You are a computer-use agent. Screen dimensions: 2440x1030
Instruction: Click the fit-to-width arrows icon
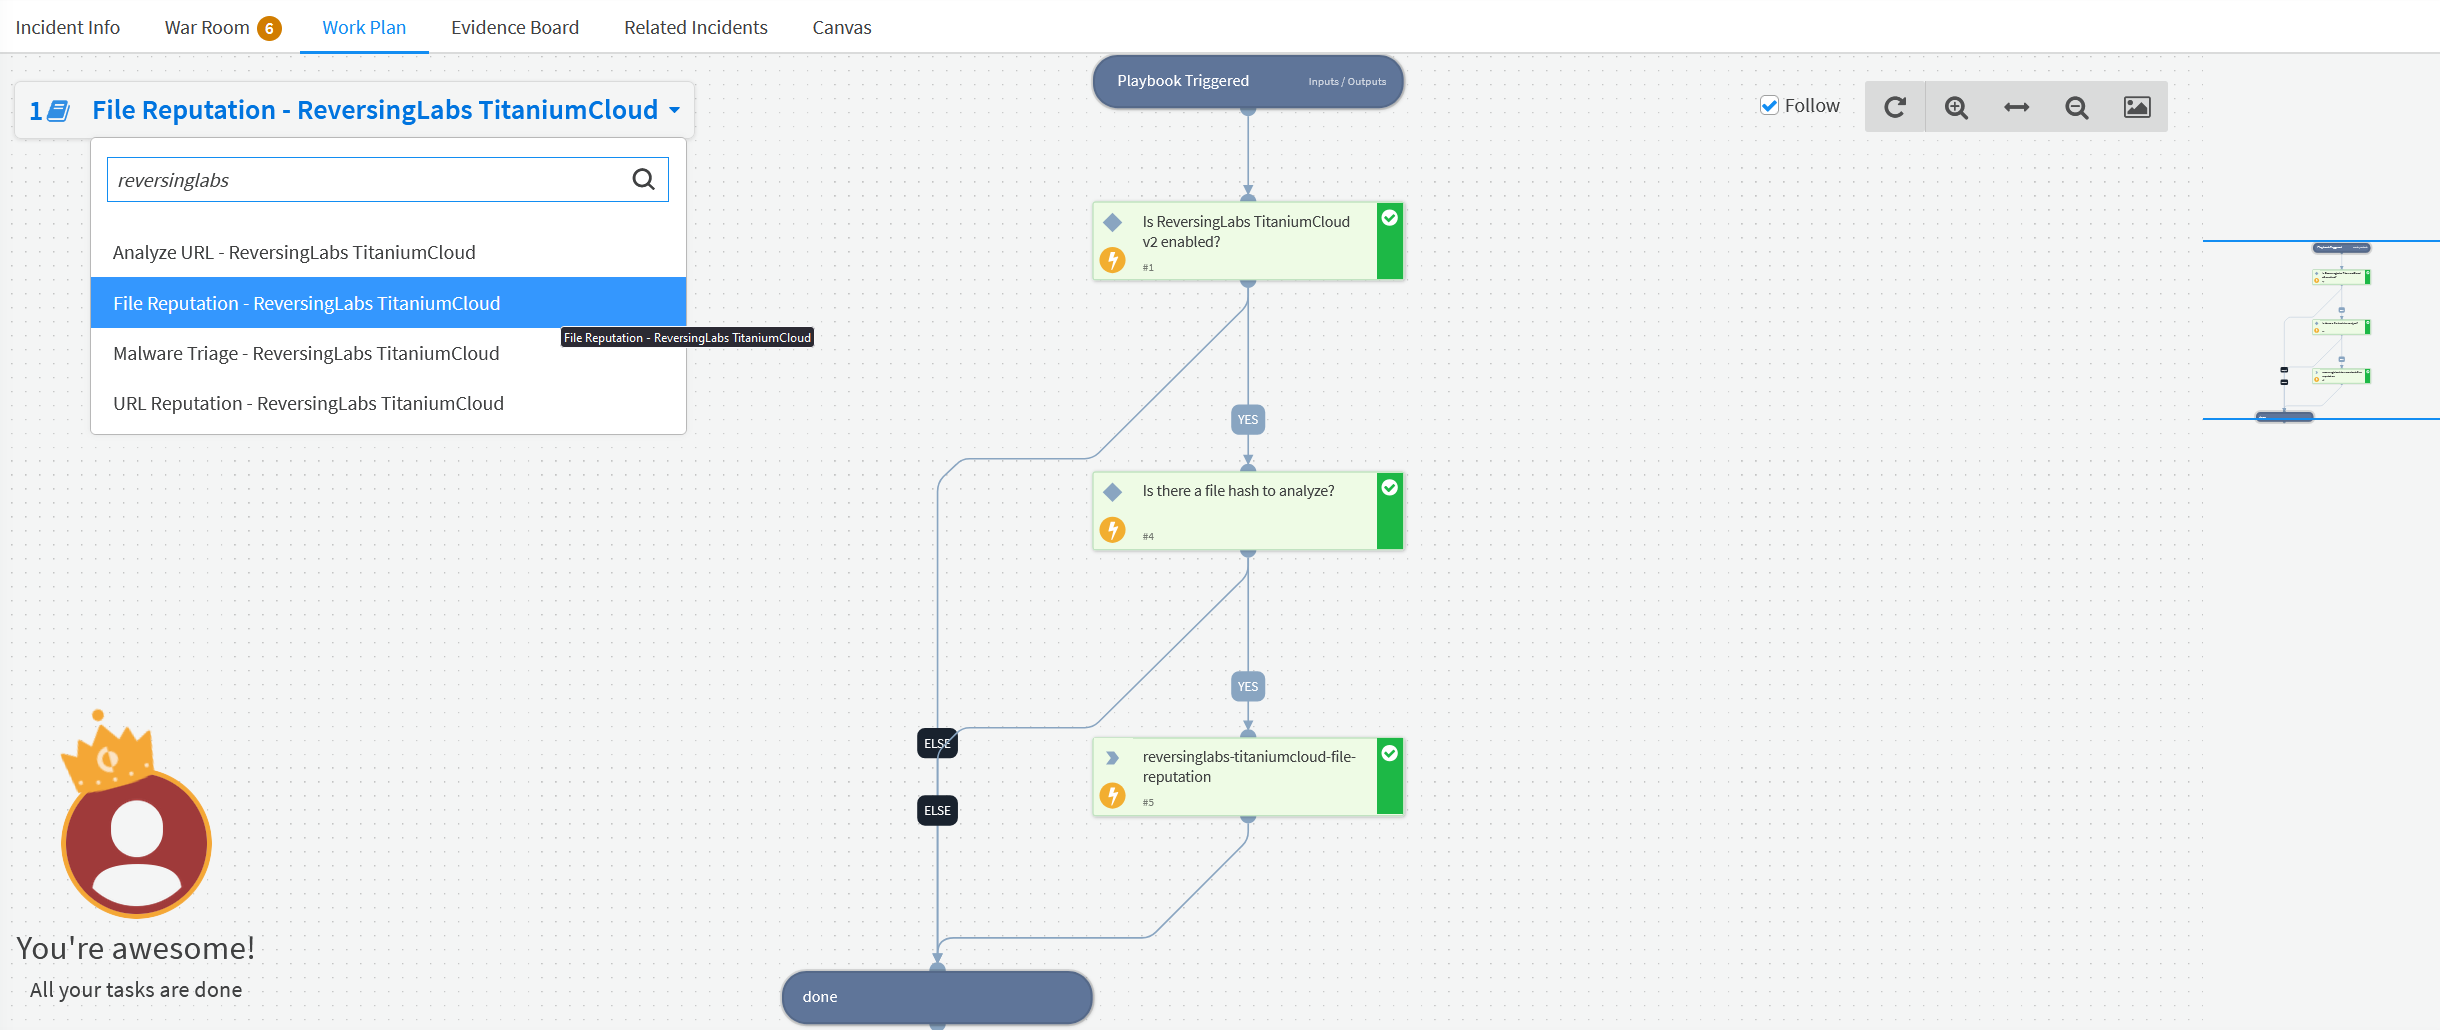coord(2017,107)
